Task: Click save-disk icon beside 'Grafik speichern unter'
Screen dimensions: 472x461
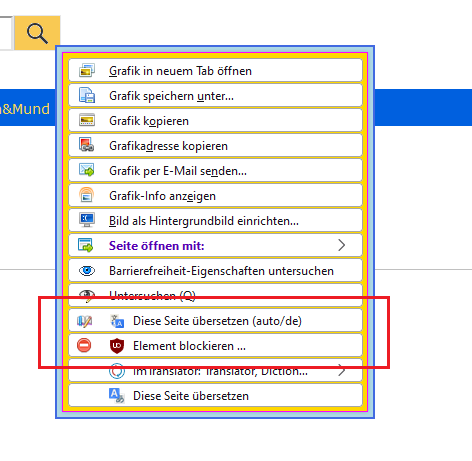Action: pos(87,95)
